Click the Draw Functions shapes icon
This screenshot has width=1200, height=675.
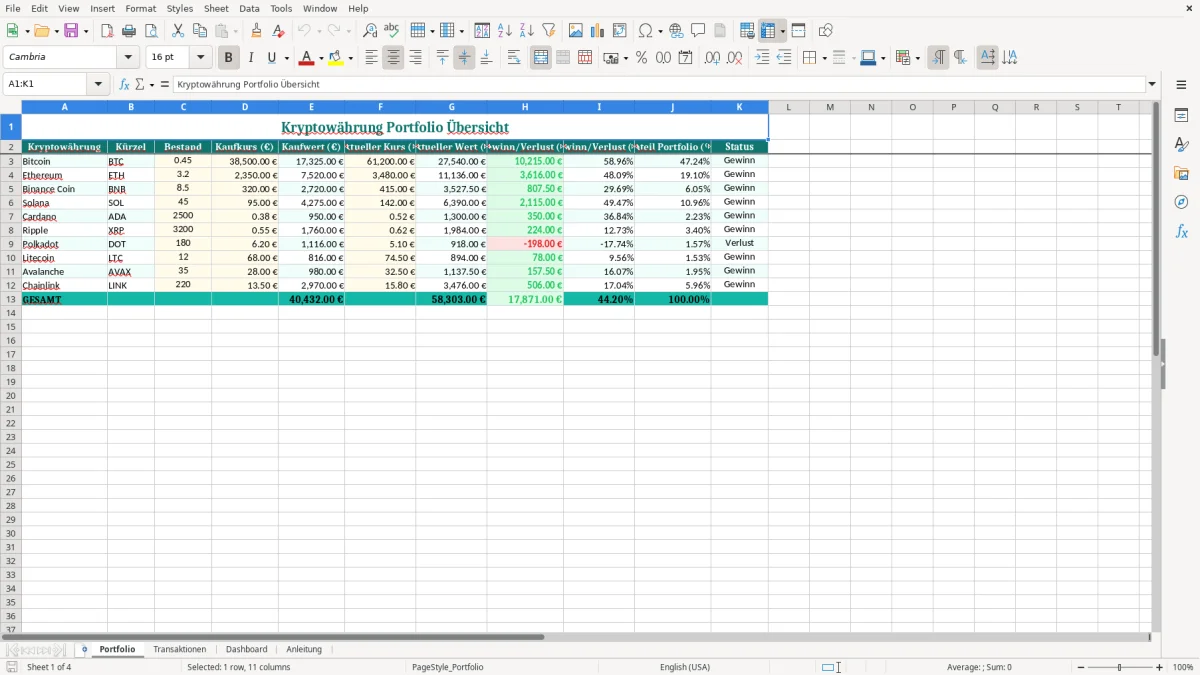coord(826,31)
